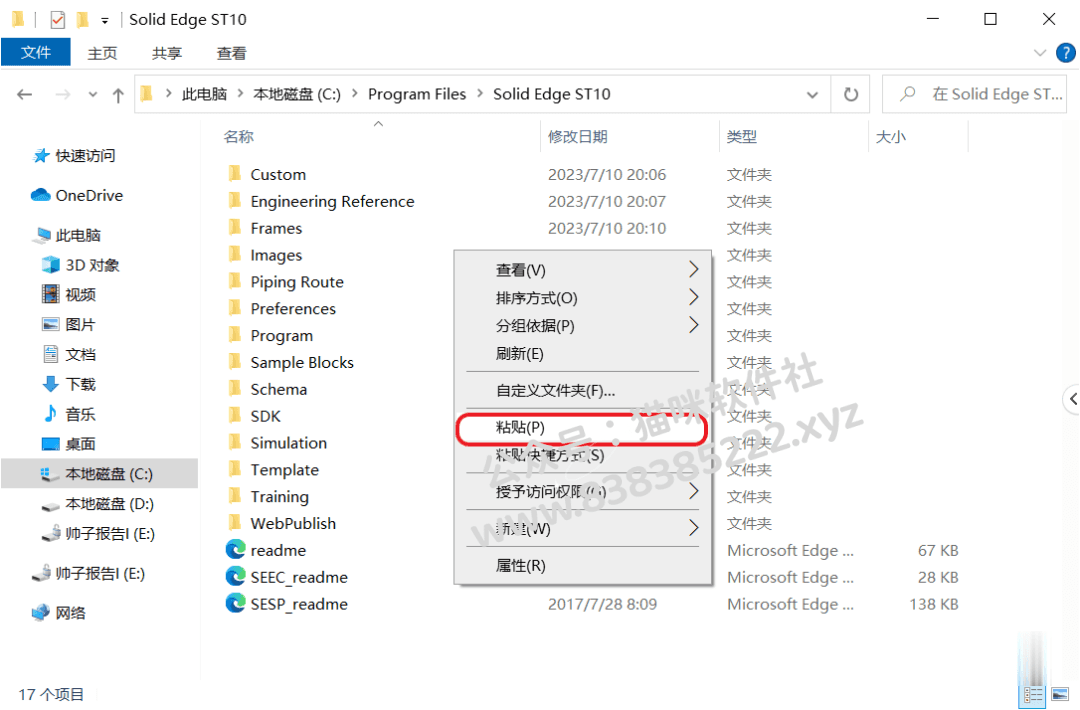Click the SESP_readme Edge file icon
This screenshot has height=710, width=1080.
tap(236, 603)
